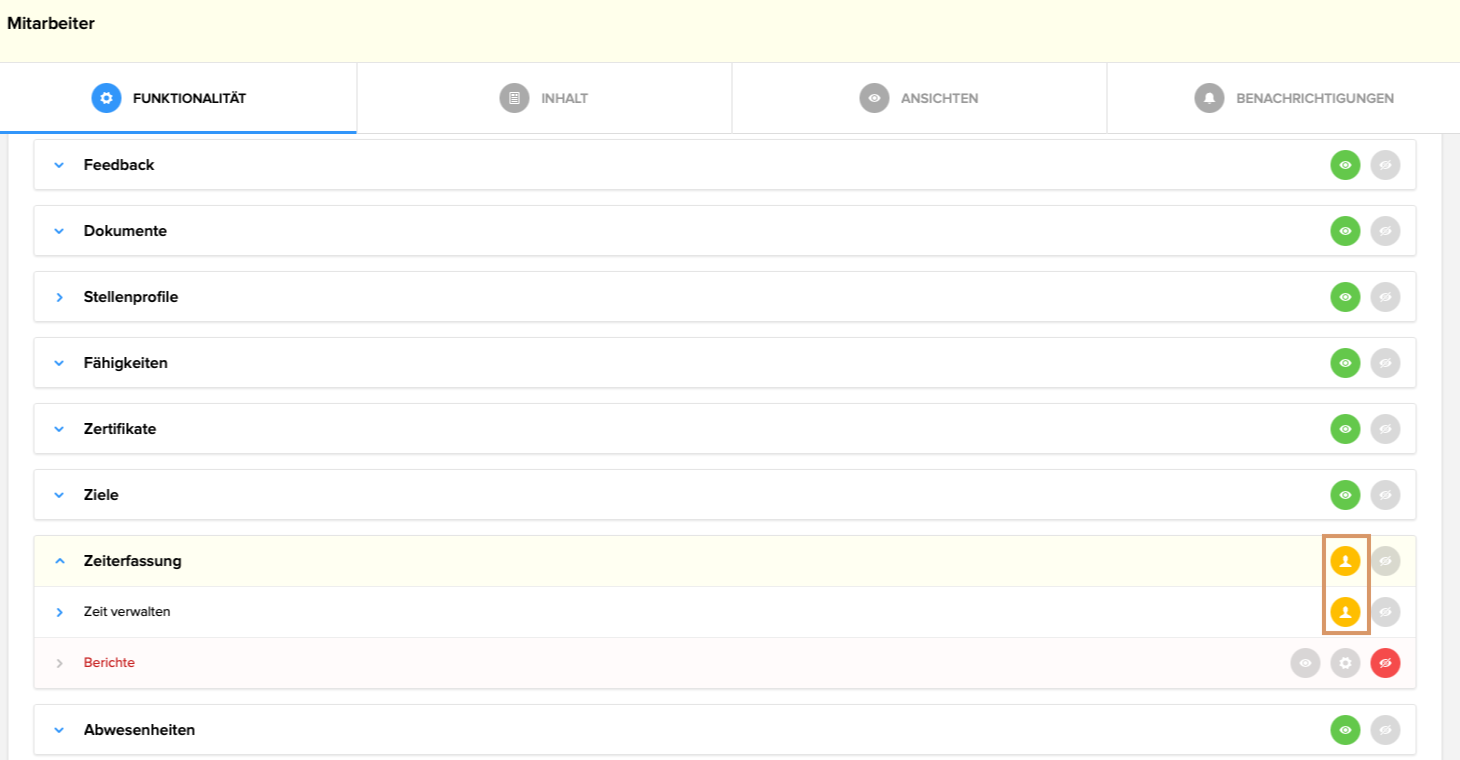Screen dimensions: 1460x760
Task: Click yellow user icon in Zeiterfassung row
Action: [x=1345, y=561]
